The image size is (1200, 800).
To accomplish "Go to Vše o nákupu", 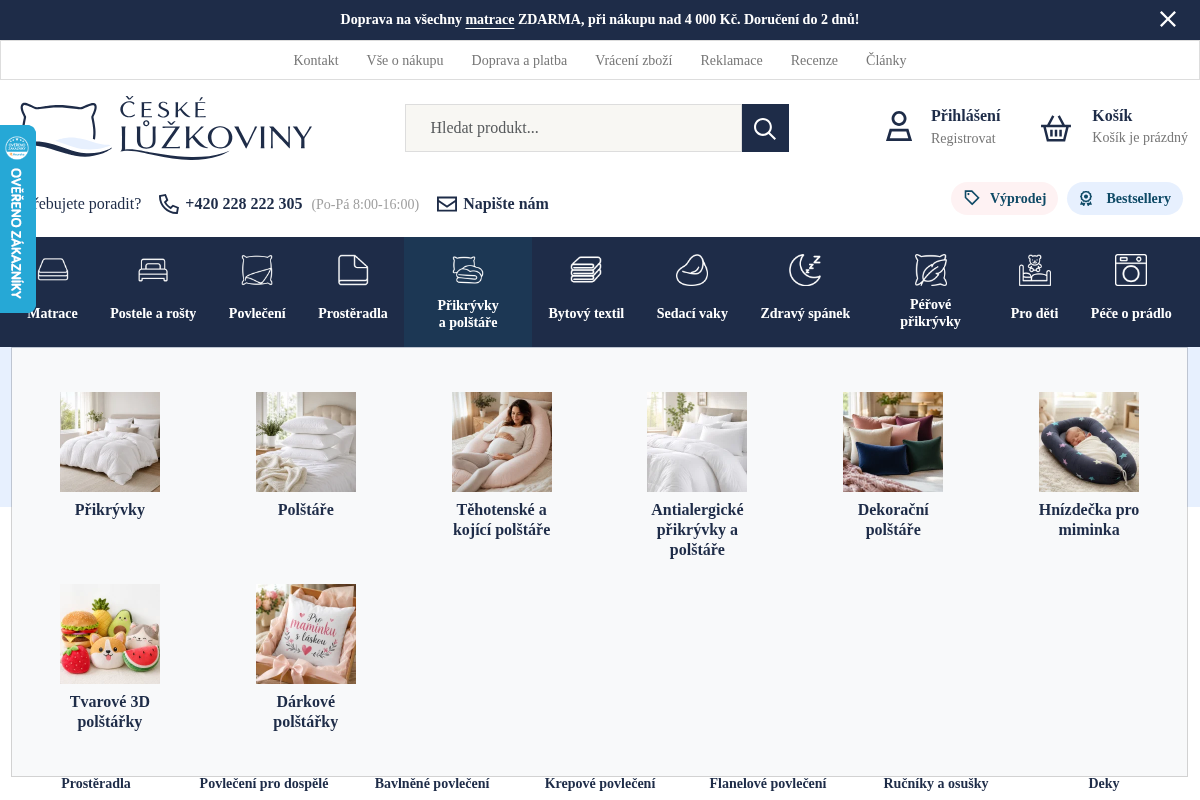I will click(x=405, y=60).
